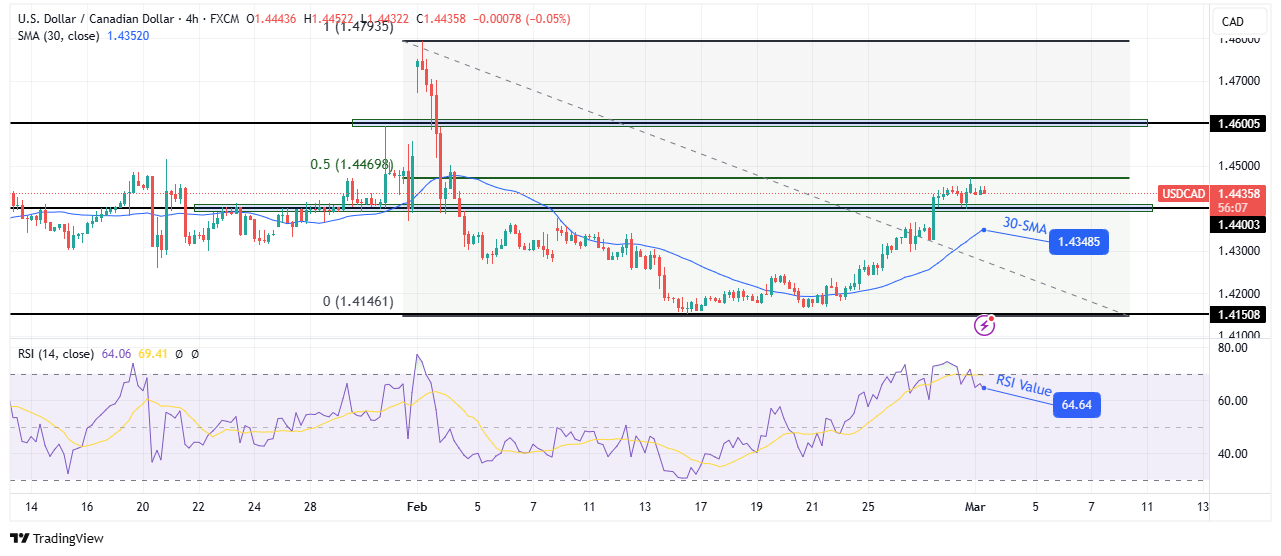Open the TradingView logo link
Image resolution: width=1281 pixels, height=556 pixels.
coord(57,539)
